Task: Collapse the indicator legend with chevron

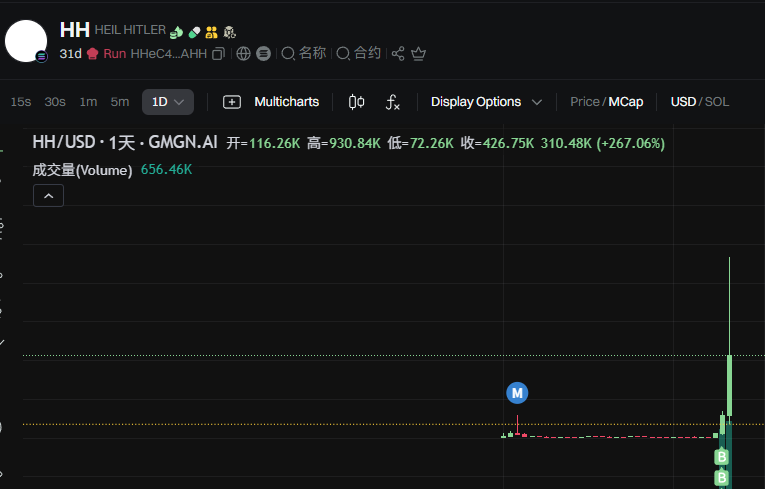Action: click(48, 196)
